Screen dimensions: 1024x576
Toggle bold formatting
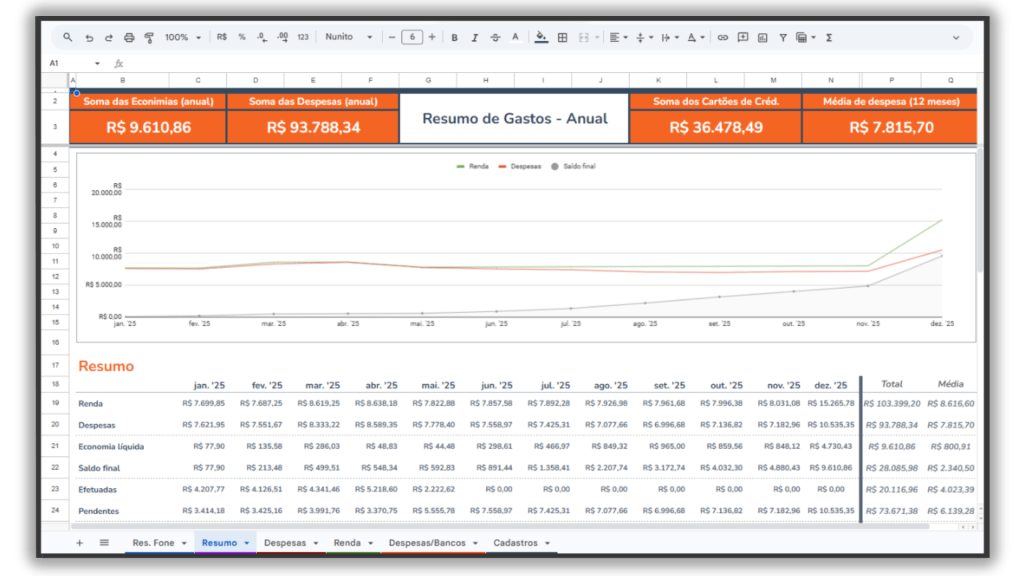pyautogui.click(x=454, y=37)
